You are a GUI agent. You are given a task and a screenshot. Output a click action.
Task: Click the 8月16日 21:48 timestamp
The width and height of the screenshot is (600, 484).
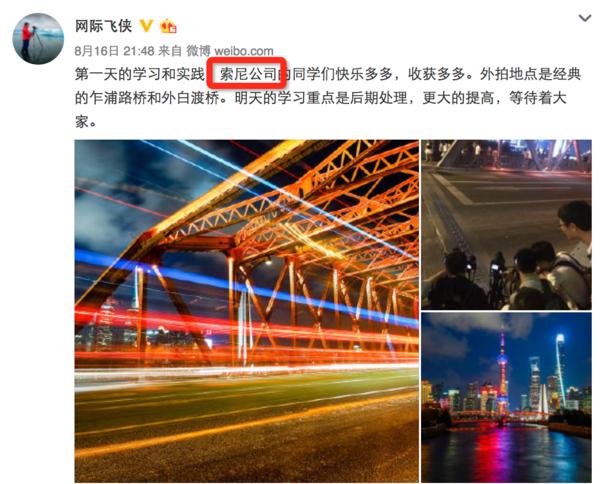point(114,51)
